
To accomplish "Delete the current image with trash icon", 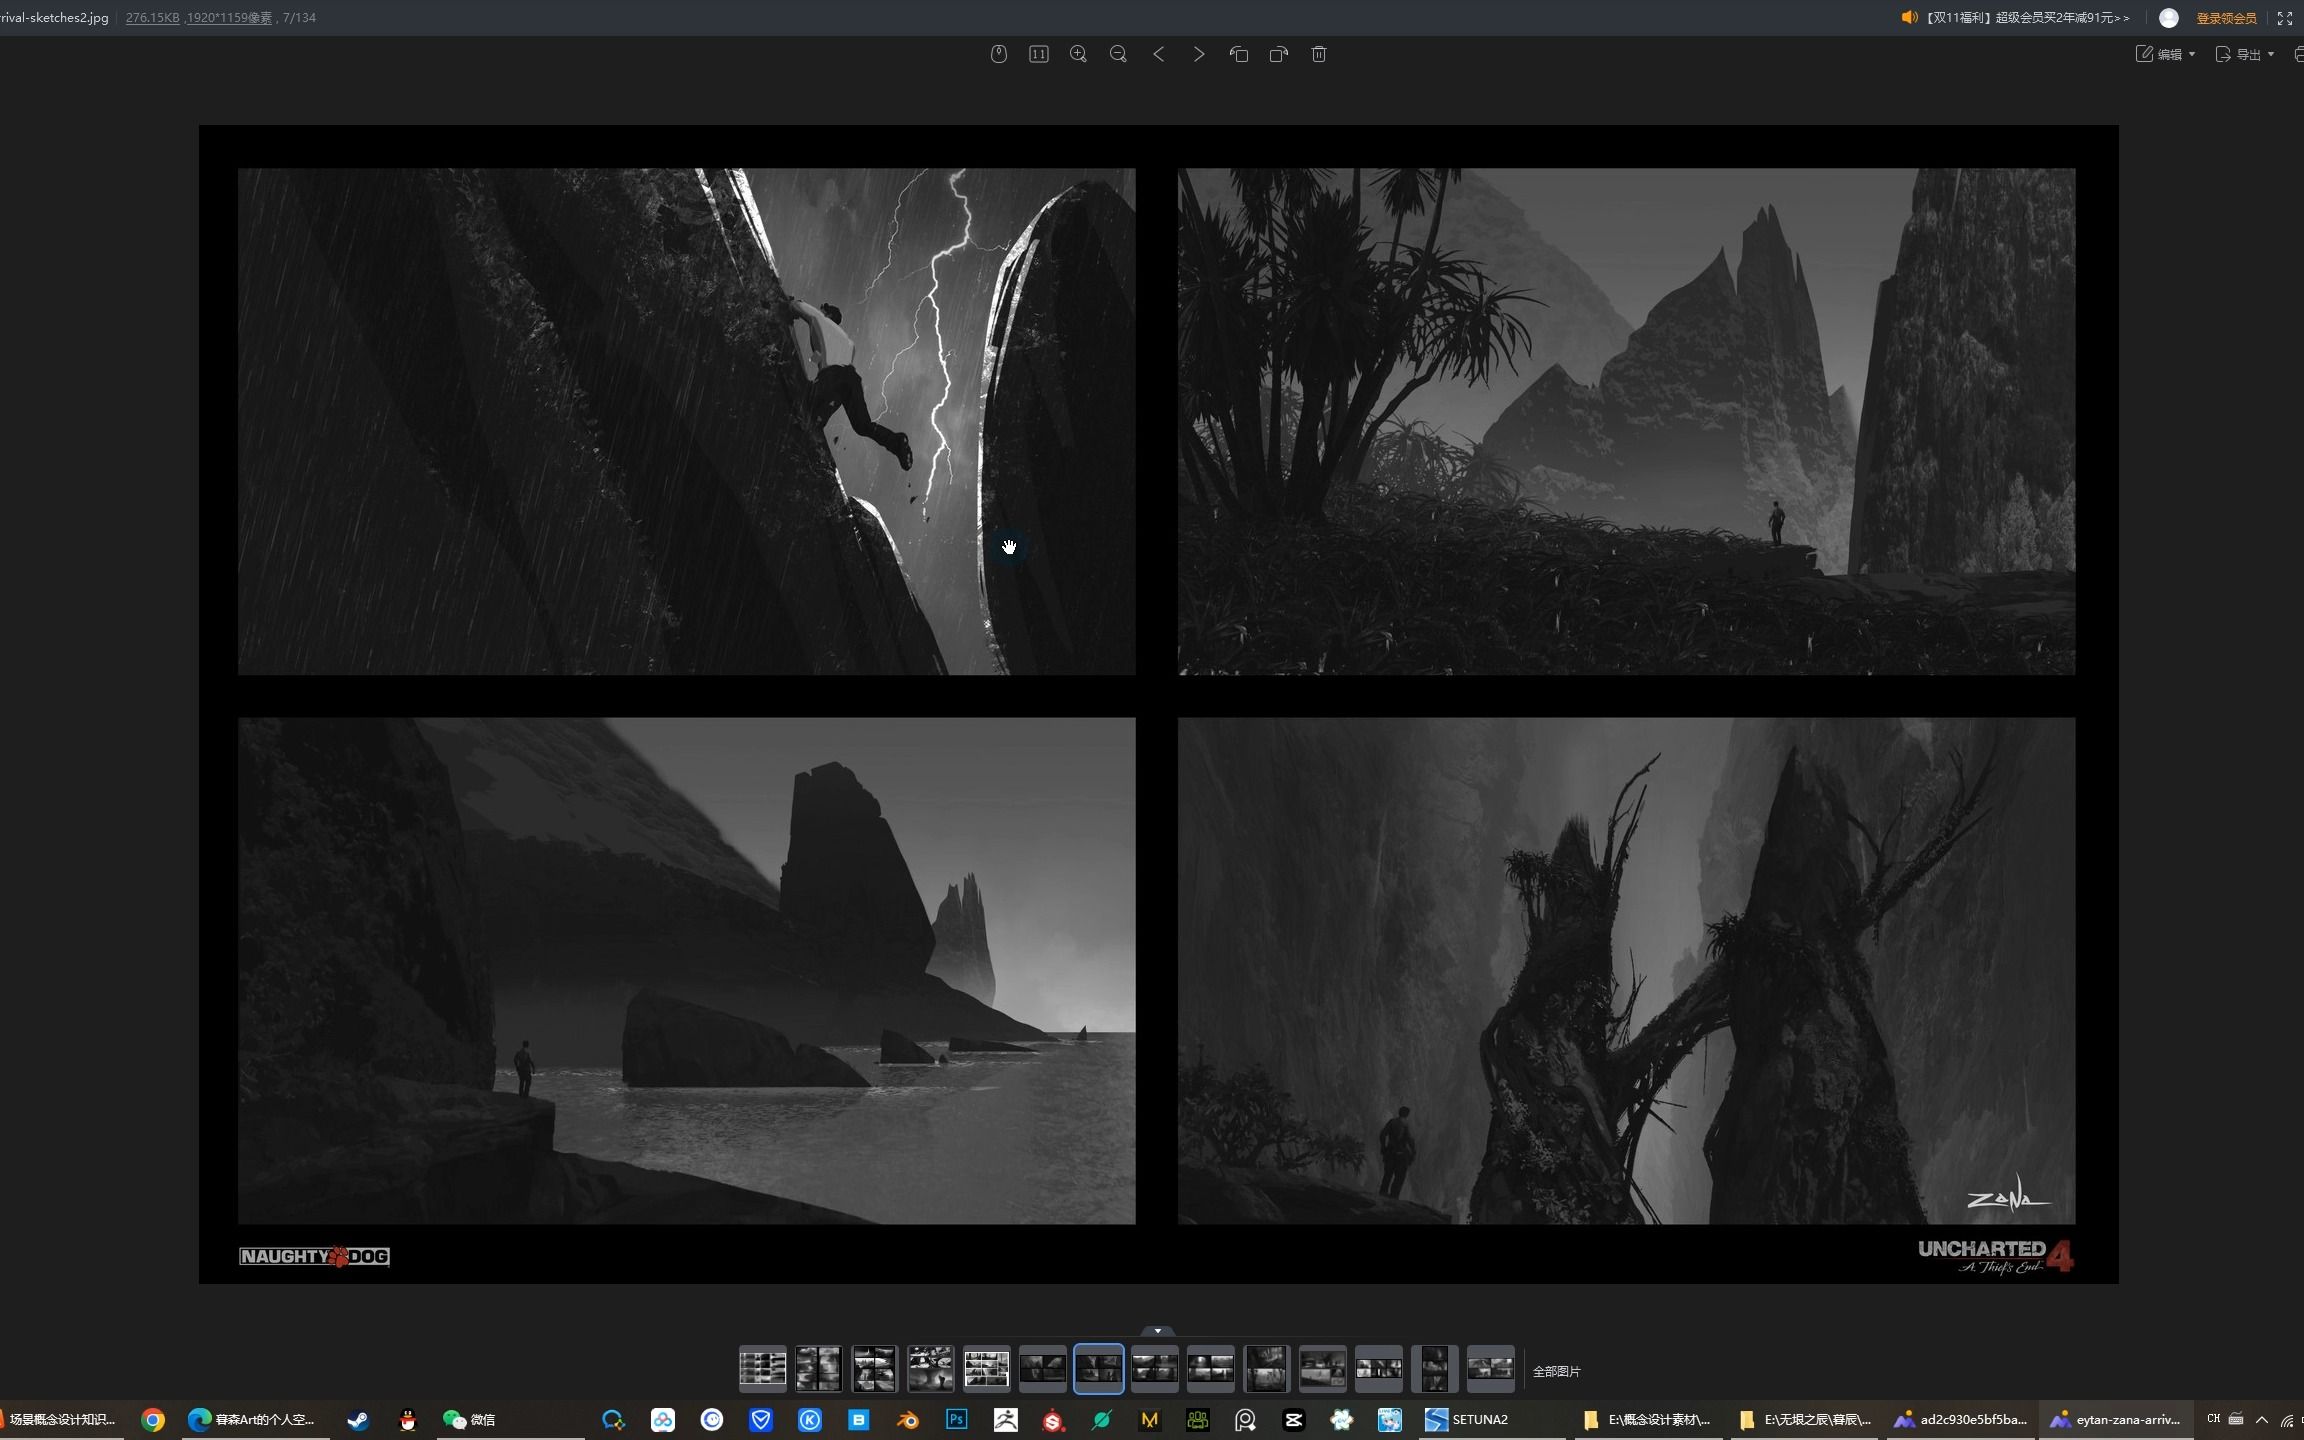I will (1318, 54).
